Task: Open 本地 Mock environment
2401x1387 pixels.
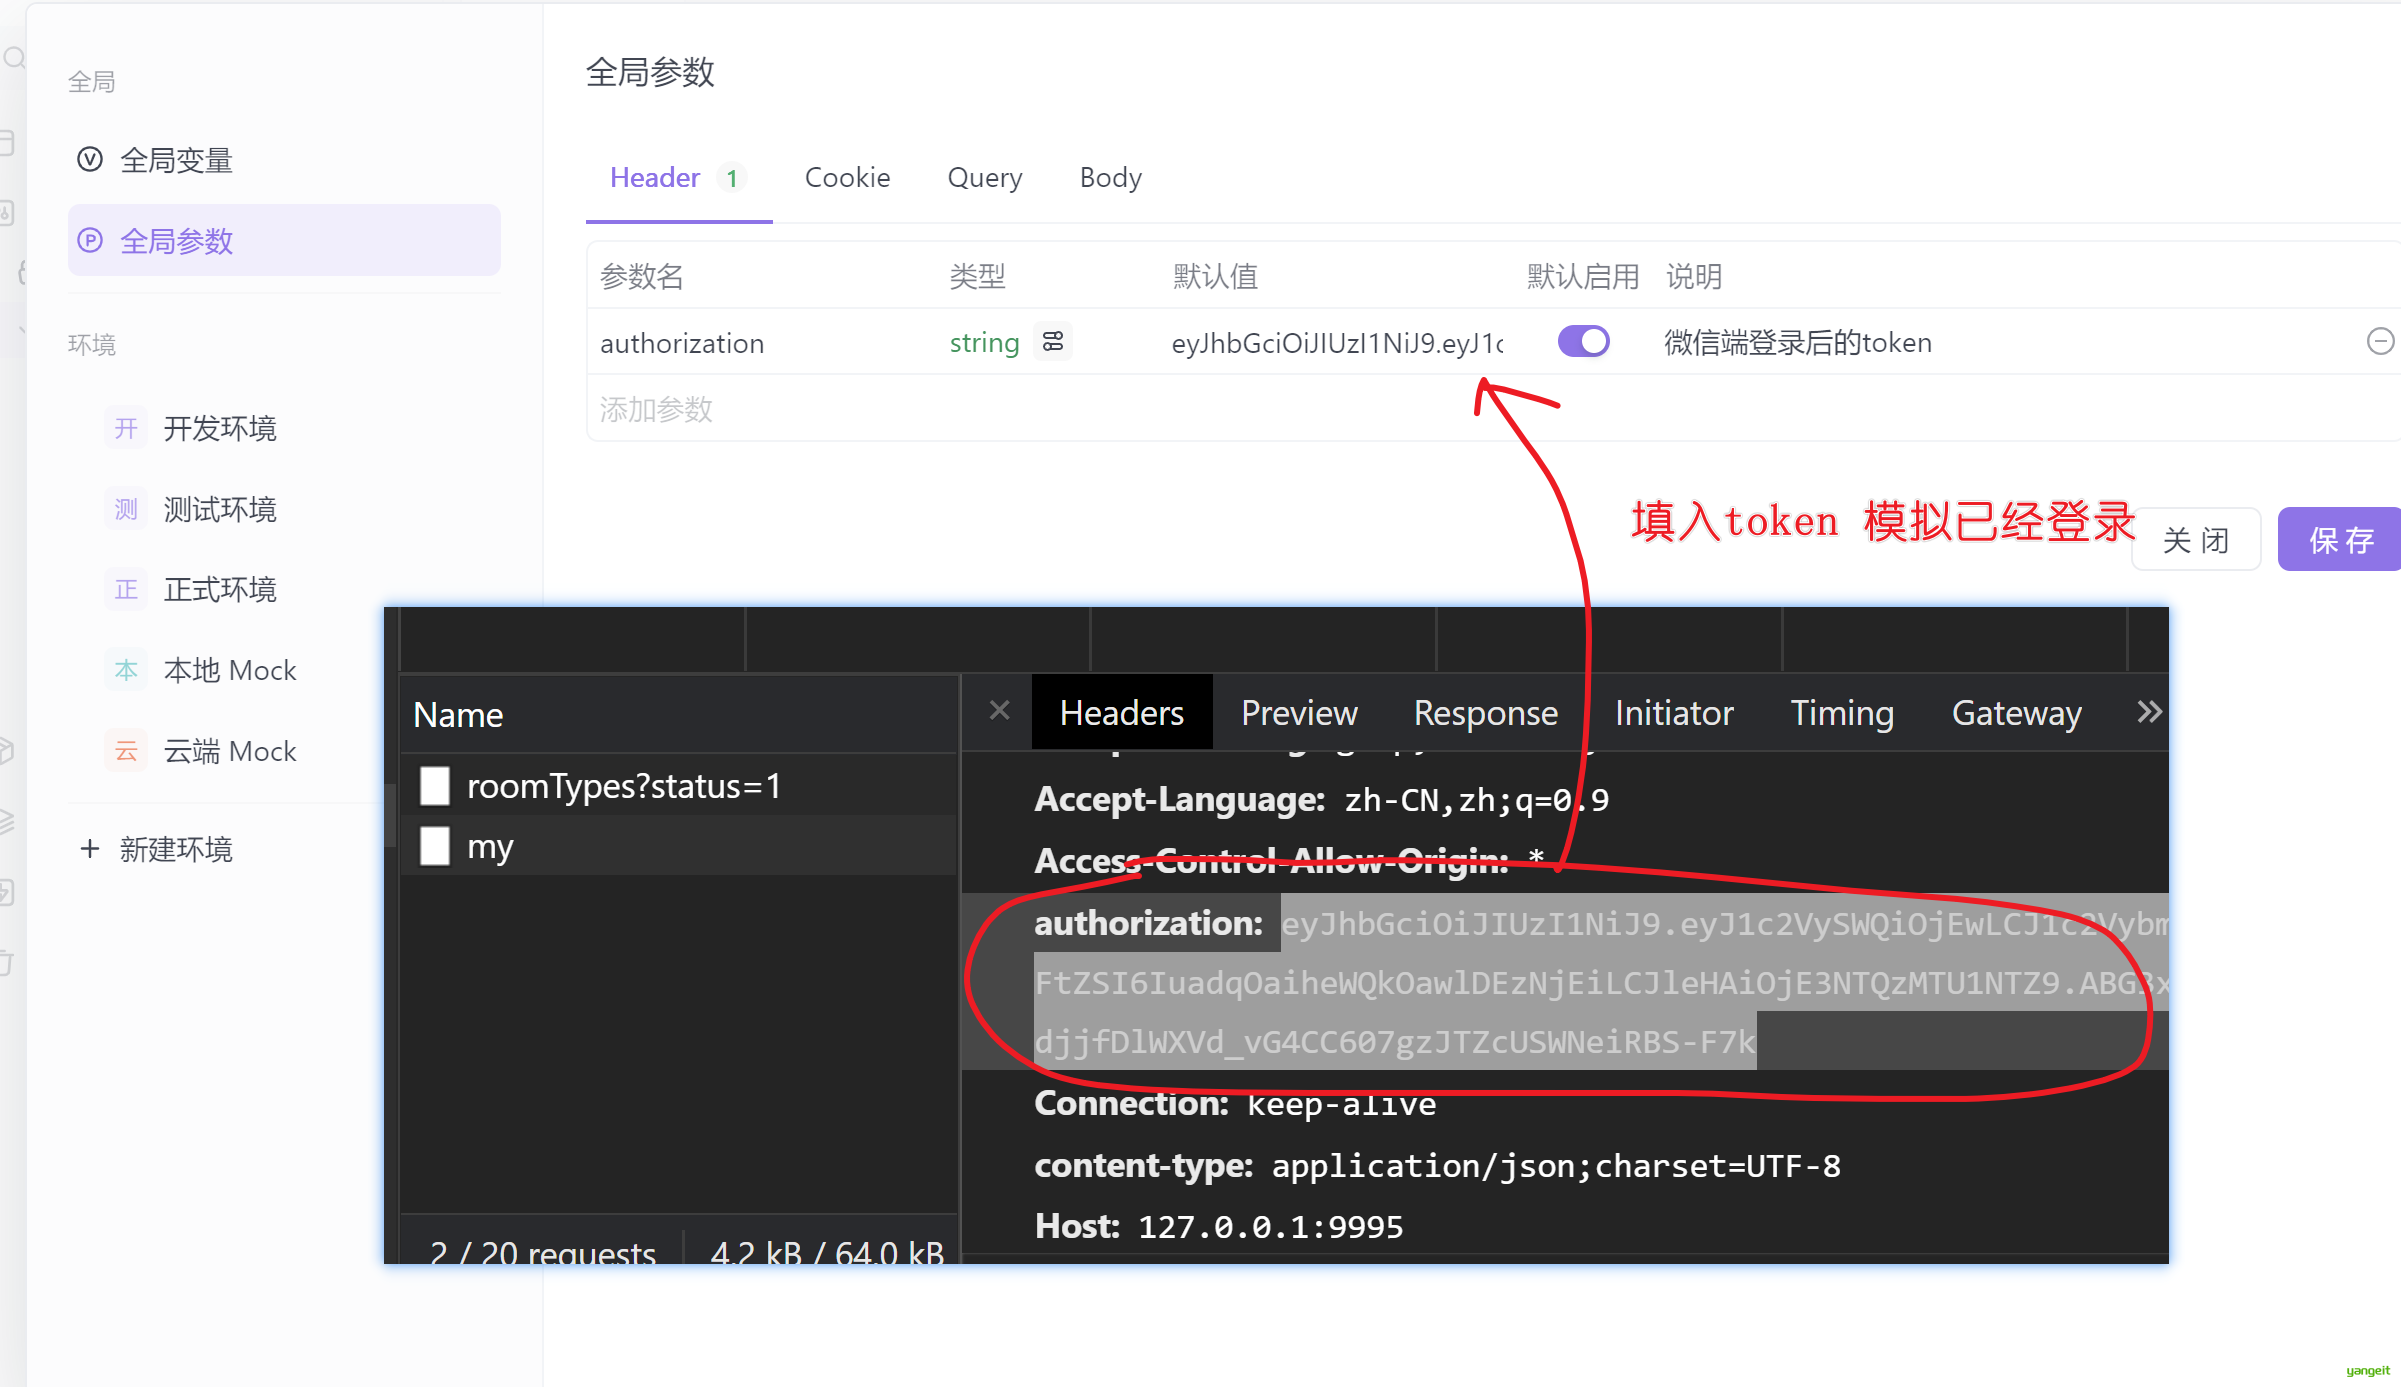Action: pyautogui.click(x=230, y=670)
